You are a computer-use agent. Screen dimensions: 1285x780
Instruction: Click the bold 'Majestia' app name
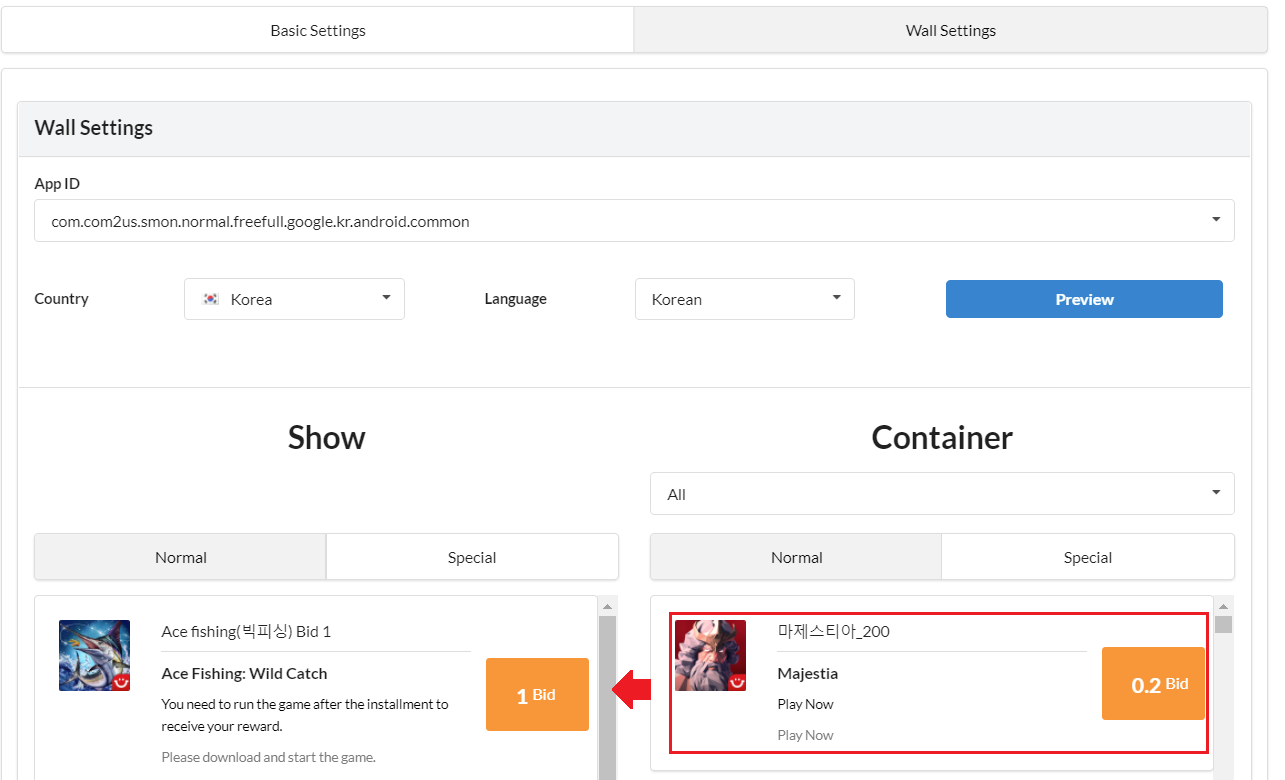[808, 673]
